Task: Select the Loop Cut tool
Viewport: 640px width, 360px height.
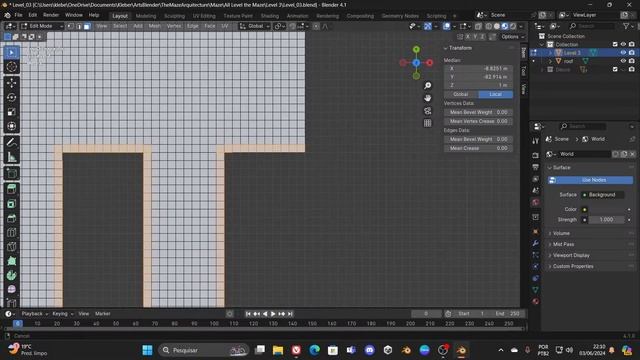Action: (11, 233)
